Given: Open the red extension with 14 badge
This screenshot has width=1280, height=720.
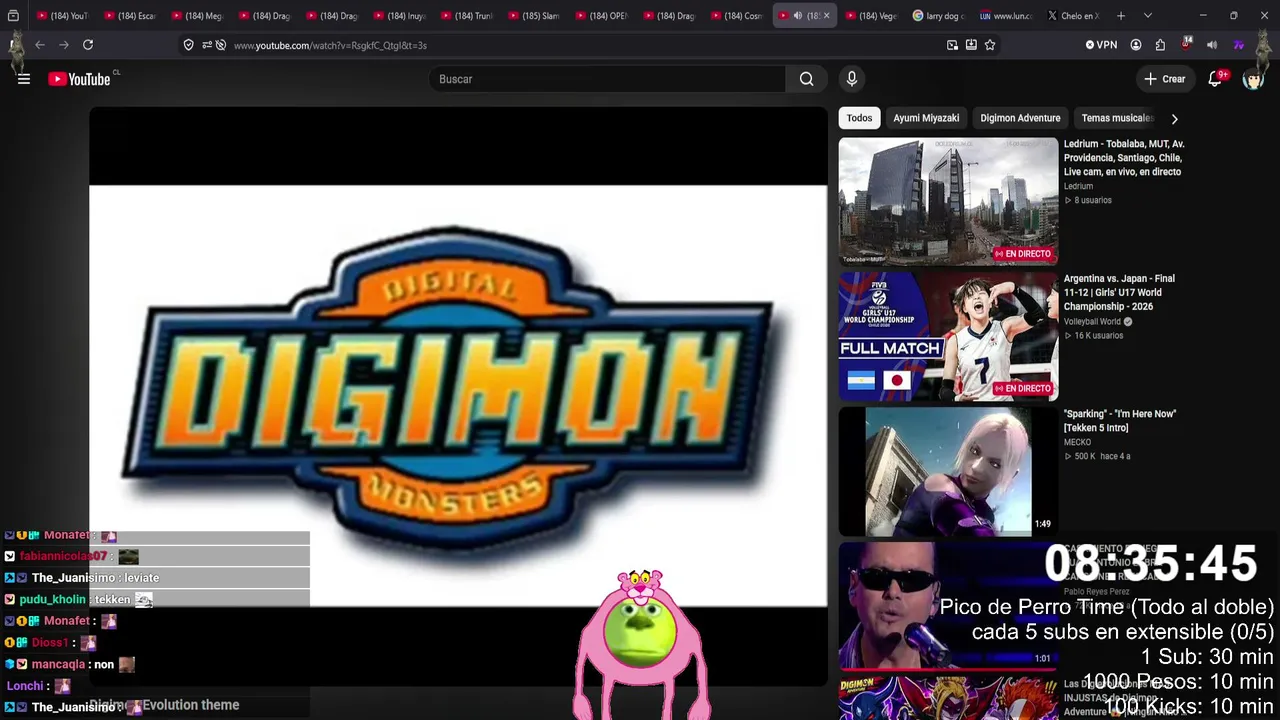Looking at the screenshot, I should tap(1186, 44).
